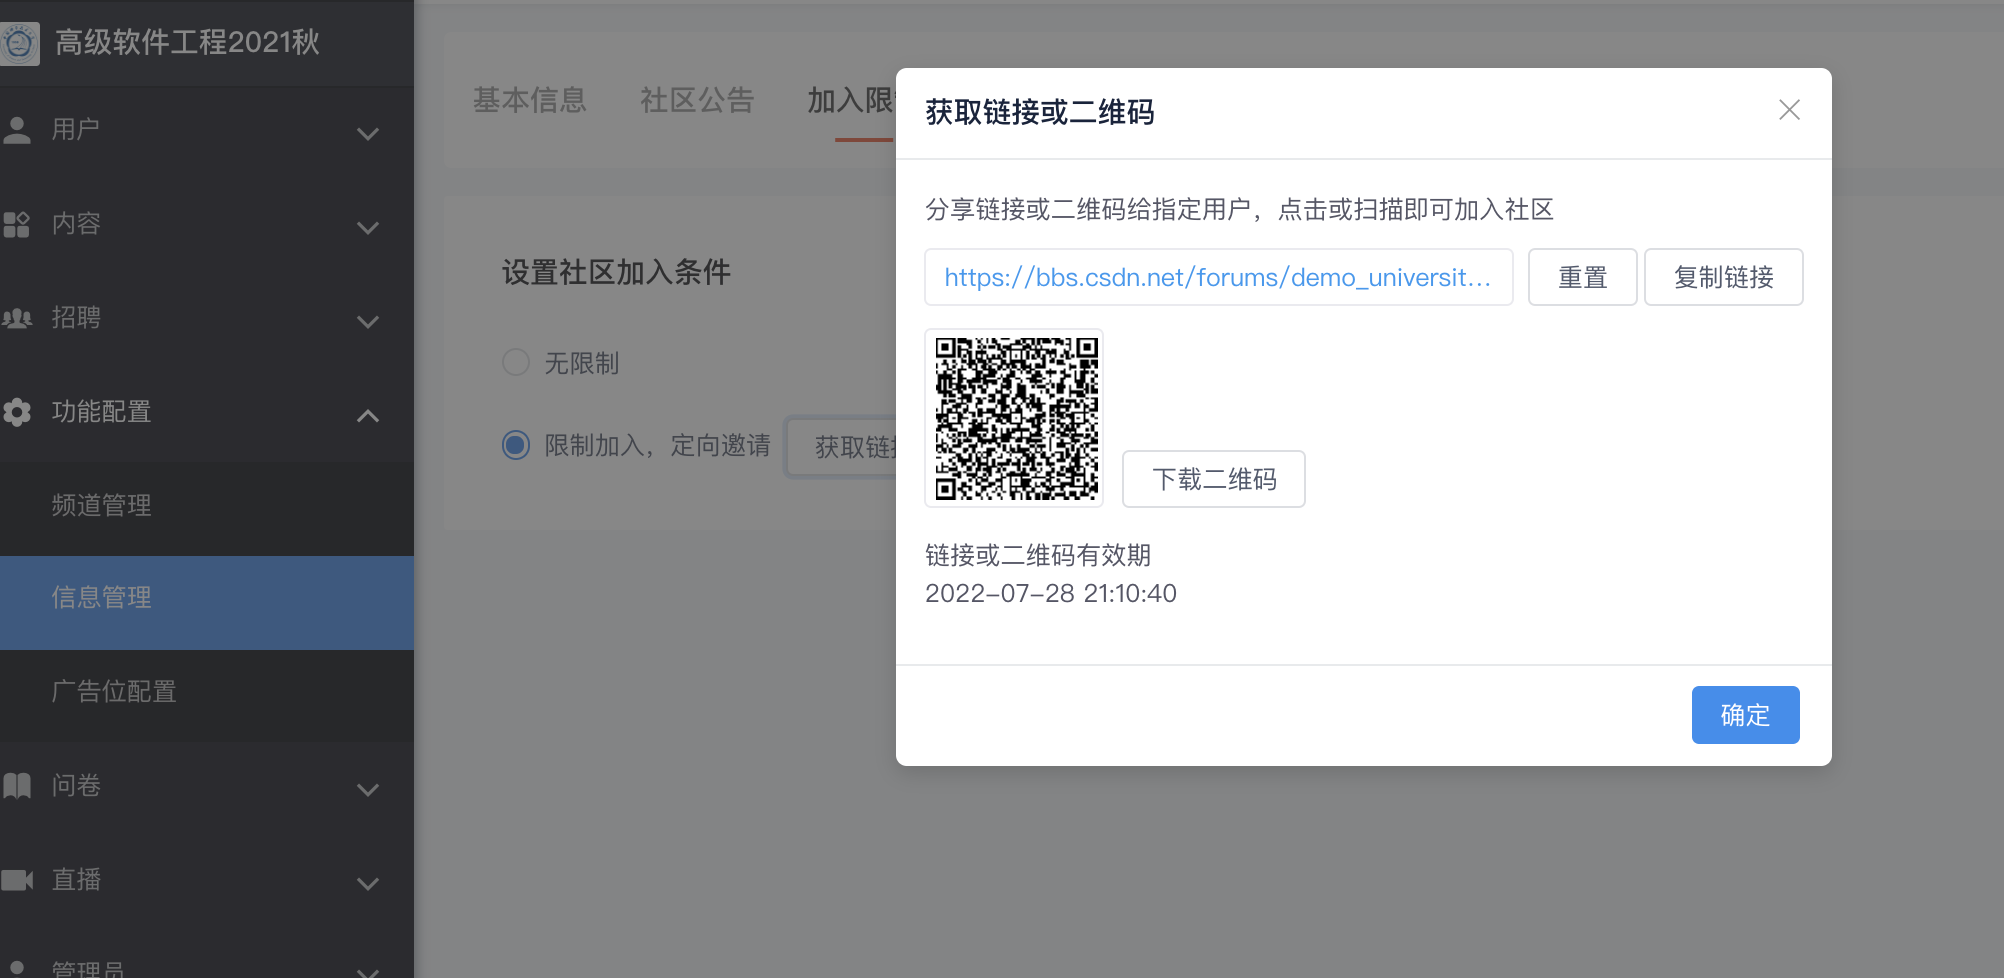Image resolution: width=2004 pixels, height=978 pixels.
Task: Click the 内容 grid icon
Action: click(17, 224)
